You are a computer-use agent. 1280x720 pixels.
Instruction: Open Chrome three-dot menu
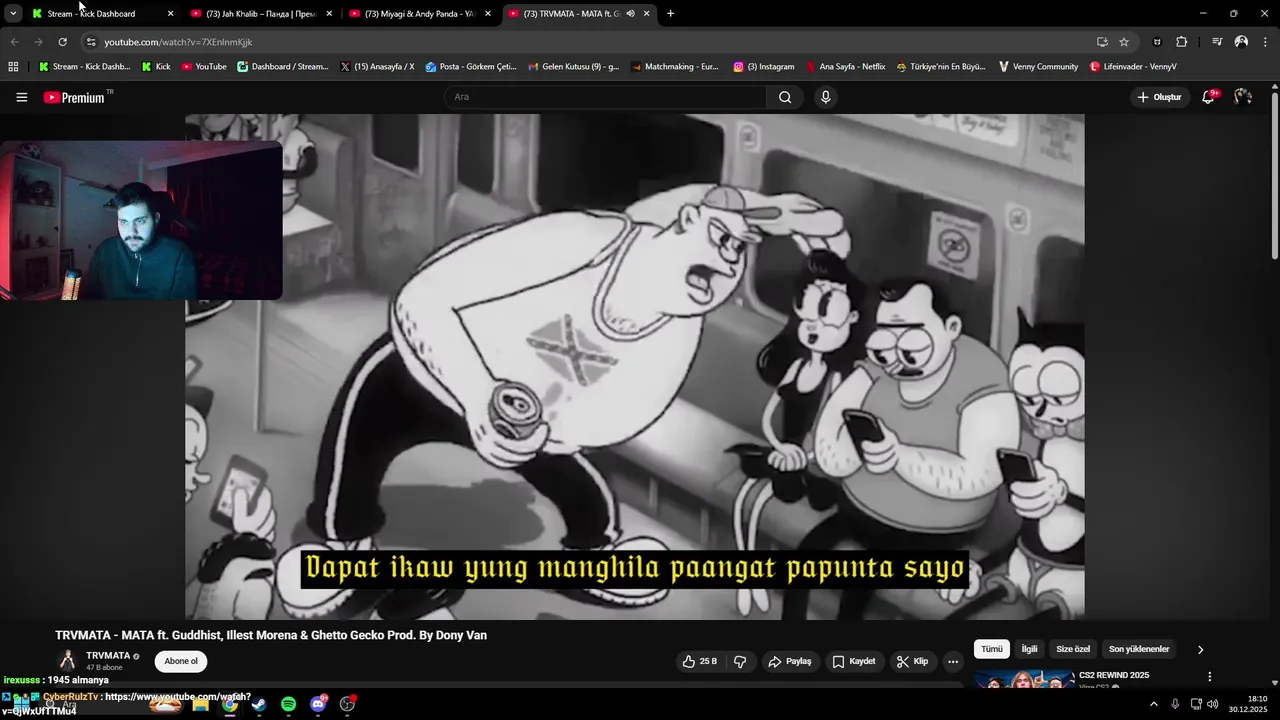coord(1265,42)
